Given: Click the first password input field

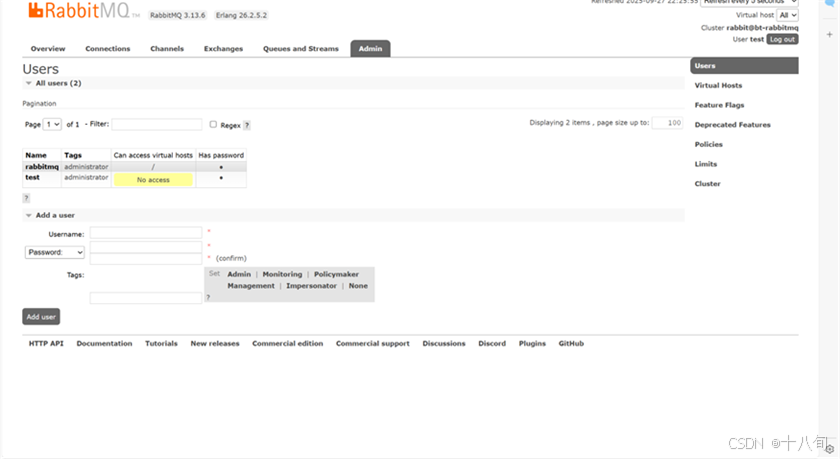Looking at the screenshot, I should point(146,247).
